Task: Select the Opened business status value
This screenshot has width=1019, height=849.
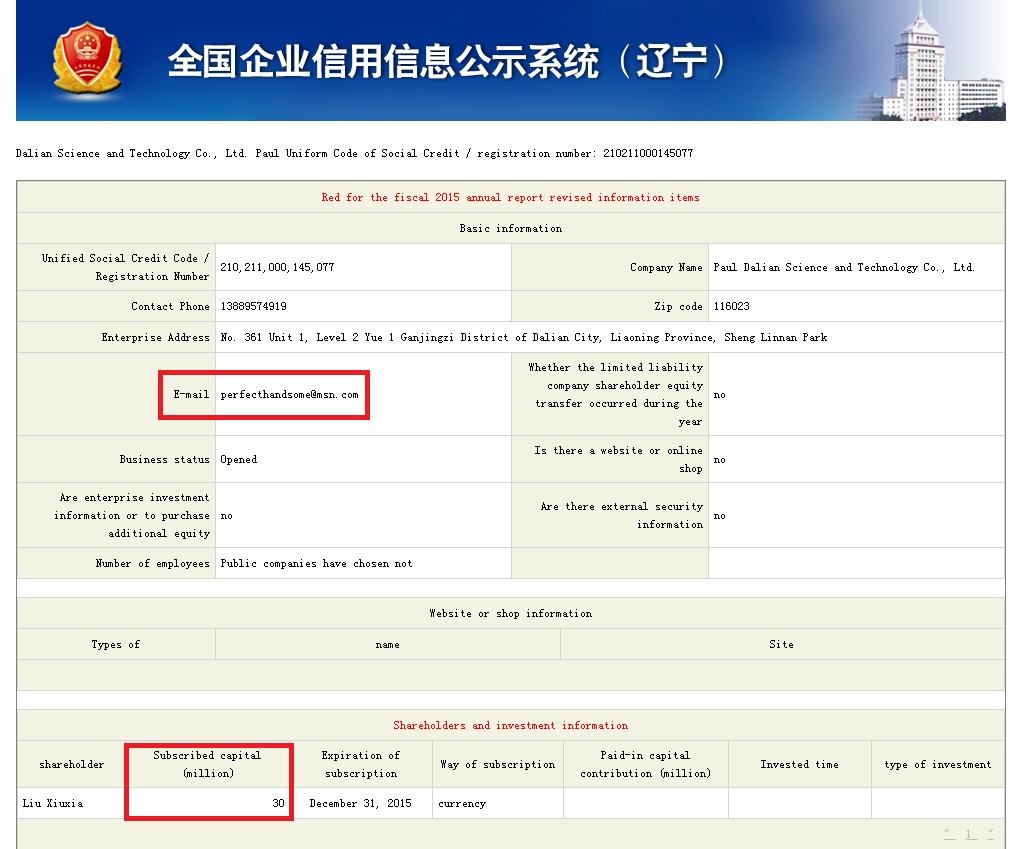Action: [239, 460]
